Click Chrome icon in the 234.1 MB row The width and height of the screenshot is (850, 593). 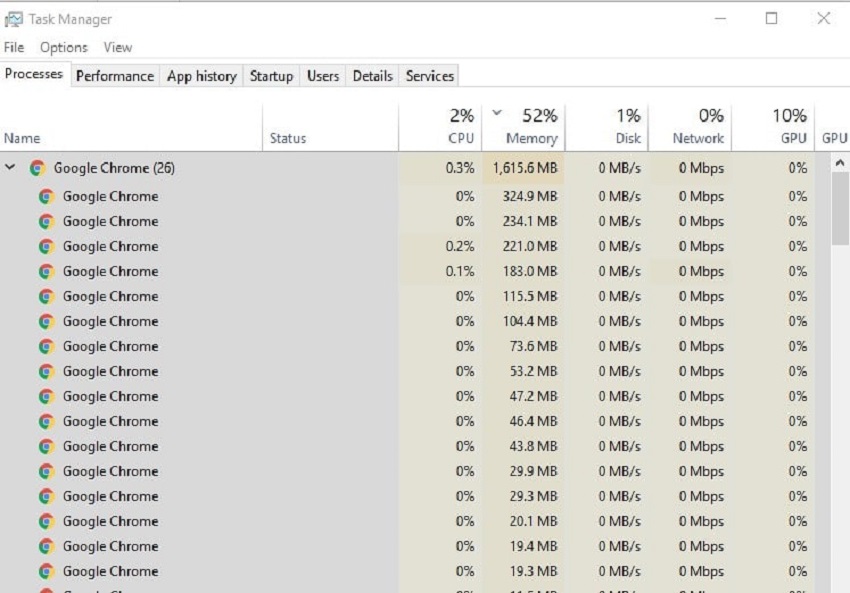click(x=46, y=221)
